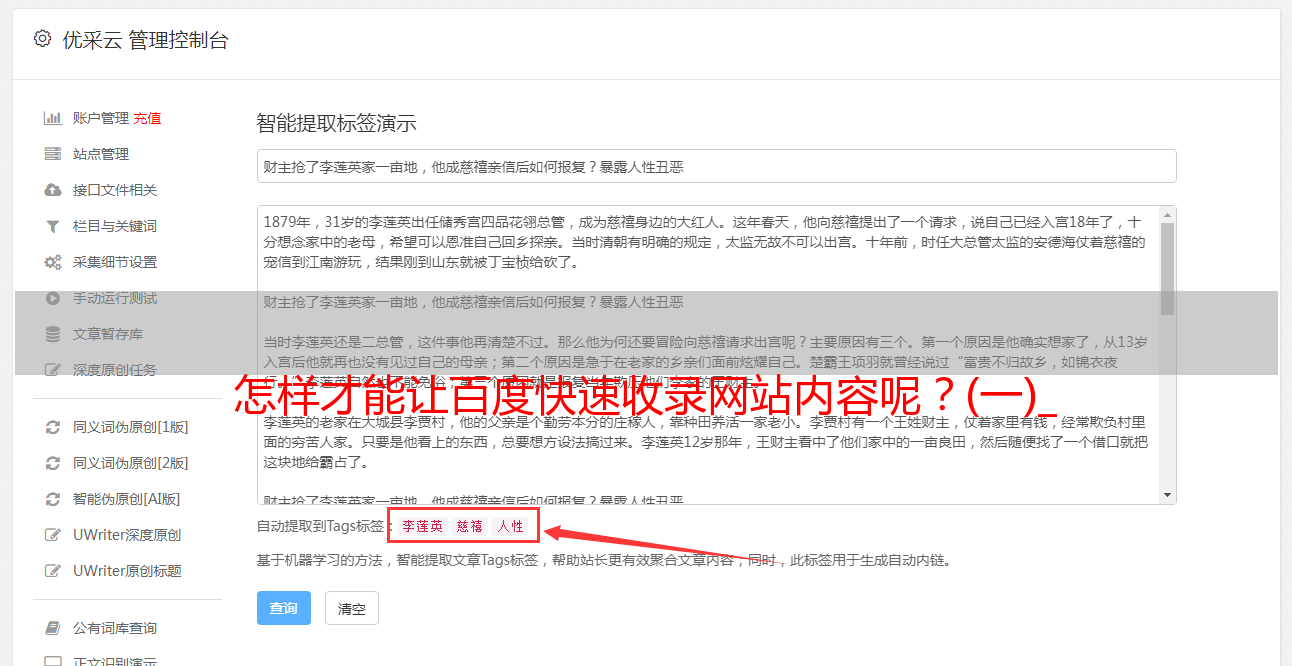This screenshot has height=666, width=1292.
Task: Click inside the article content textarea
Action: tap(708, 355)
